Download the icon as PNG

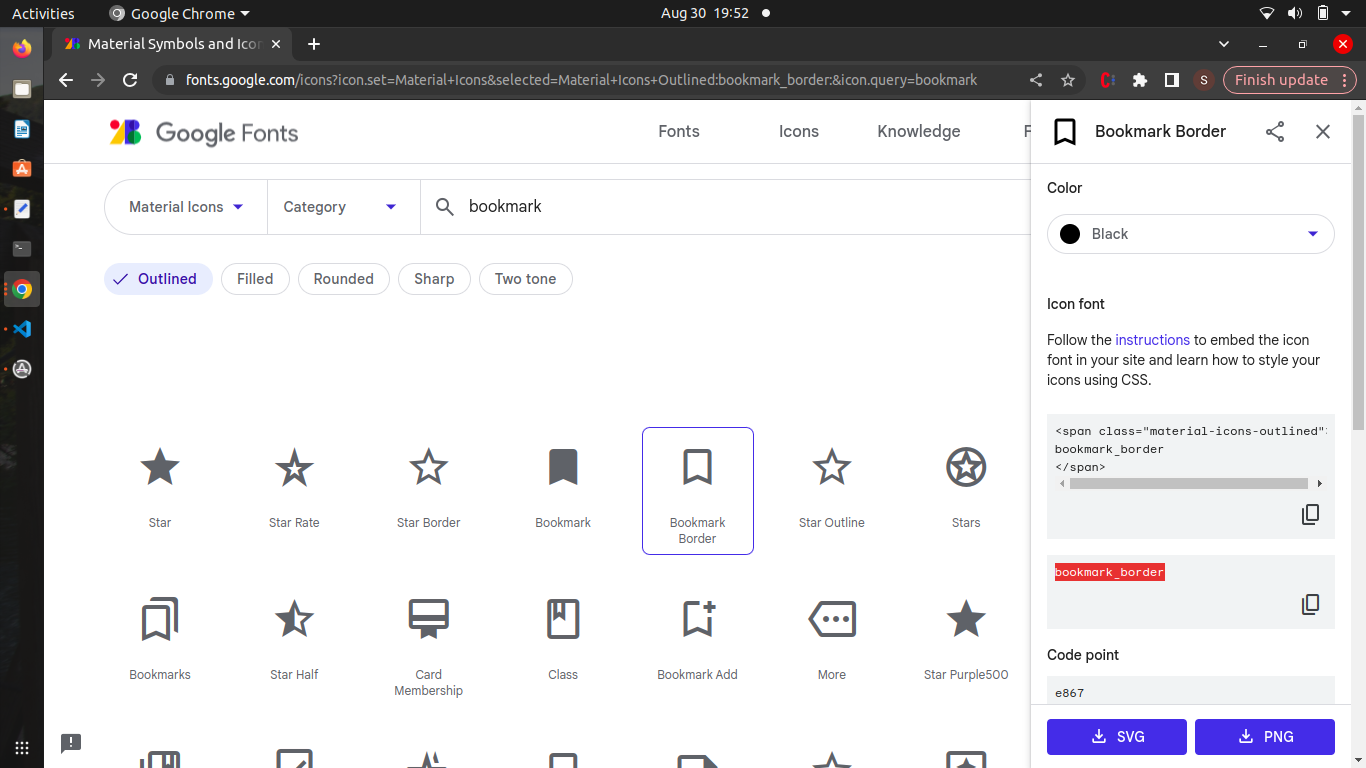pos(1265,737)
